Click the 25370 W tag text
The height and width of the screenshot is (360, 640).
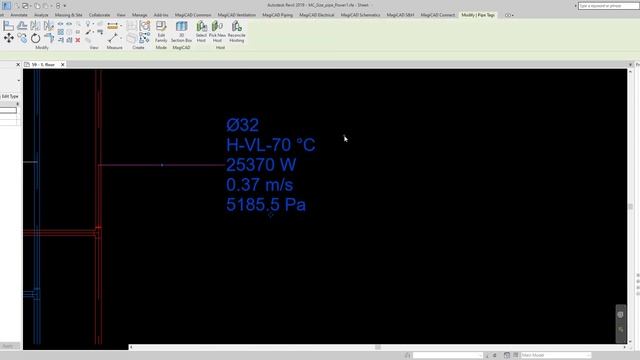[261, 165]
